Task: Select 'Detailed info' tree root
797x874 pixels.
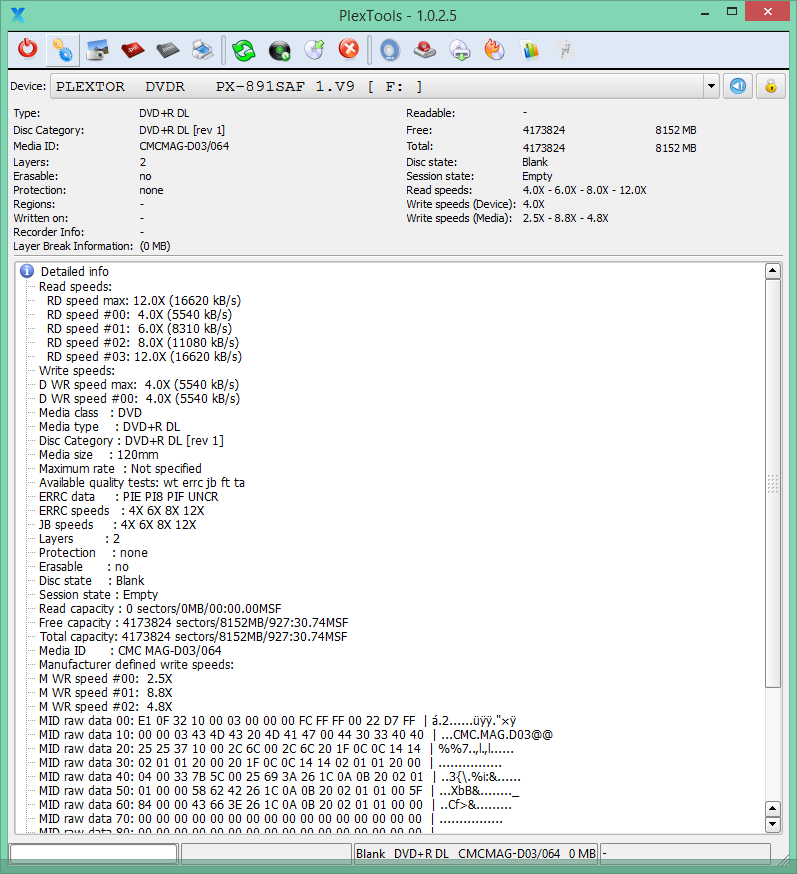Action: (75, 271)
